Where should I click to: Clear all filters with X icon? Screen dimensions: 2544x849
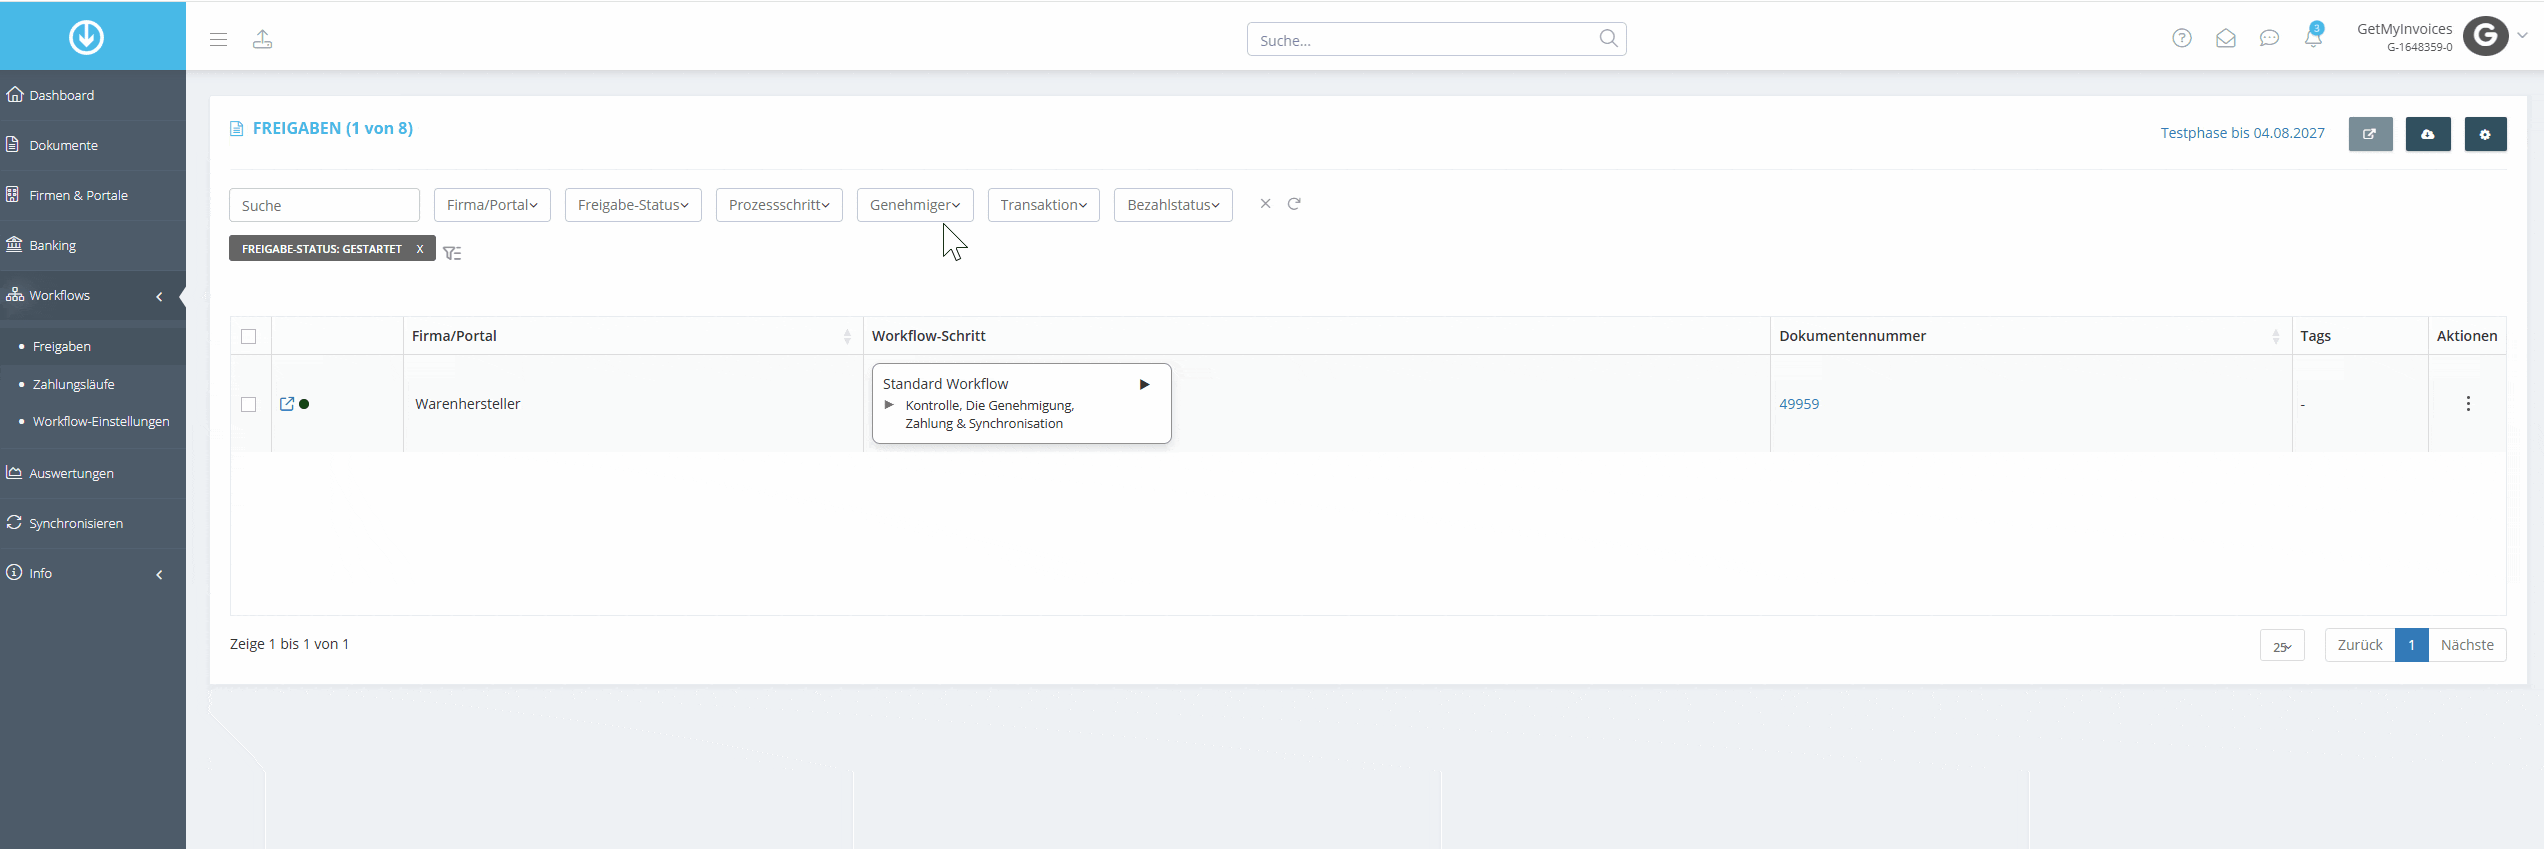coord(1265,203)
